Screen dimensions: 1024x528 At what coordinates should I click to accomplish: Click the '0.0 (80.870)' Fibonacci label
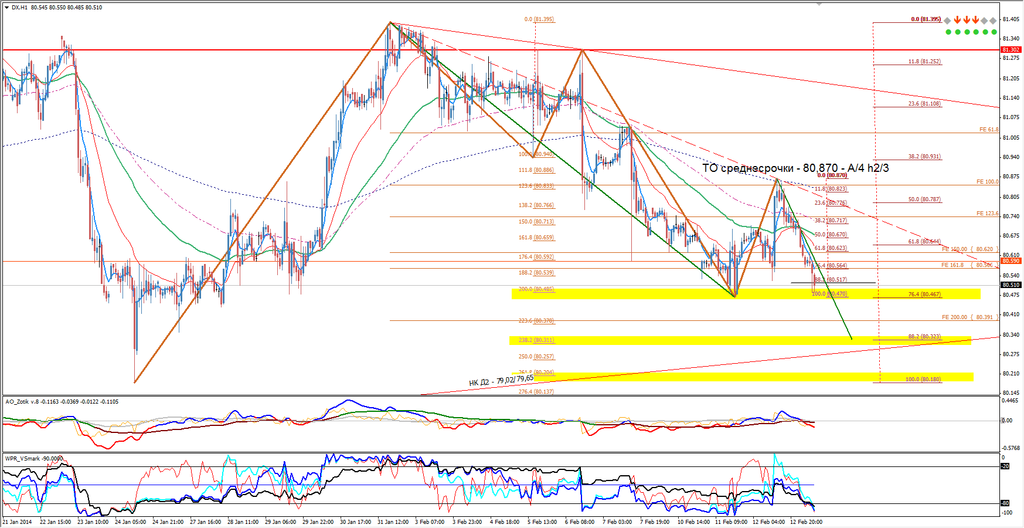pos(832,176)
